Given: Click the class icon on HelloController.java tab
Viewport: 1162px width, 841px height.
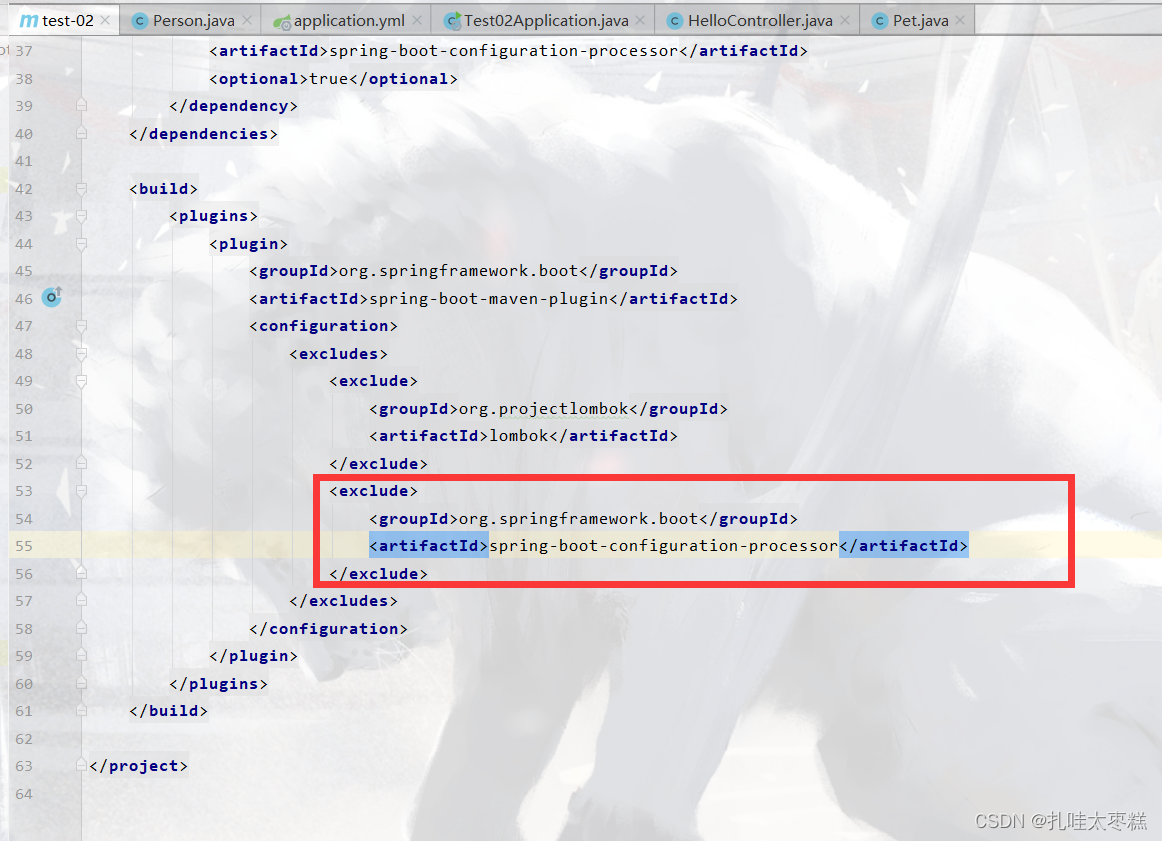Looking at the screenshot, I should pos(674,21).
